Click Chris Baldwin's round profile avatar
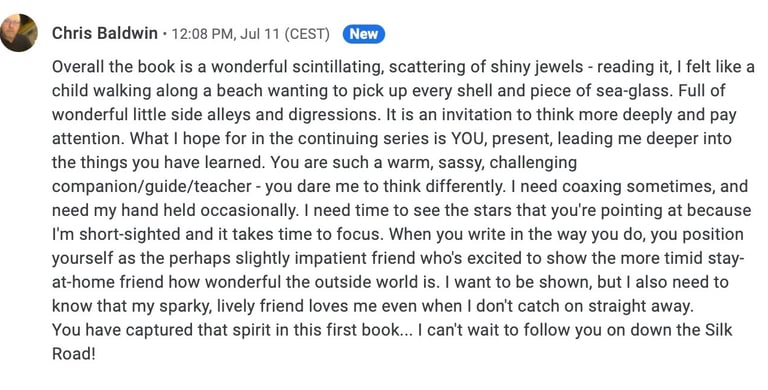The height and width of the screenshot is (390, 768). point(19,33)
